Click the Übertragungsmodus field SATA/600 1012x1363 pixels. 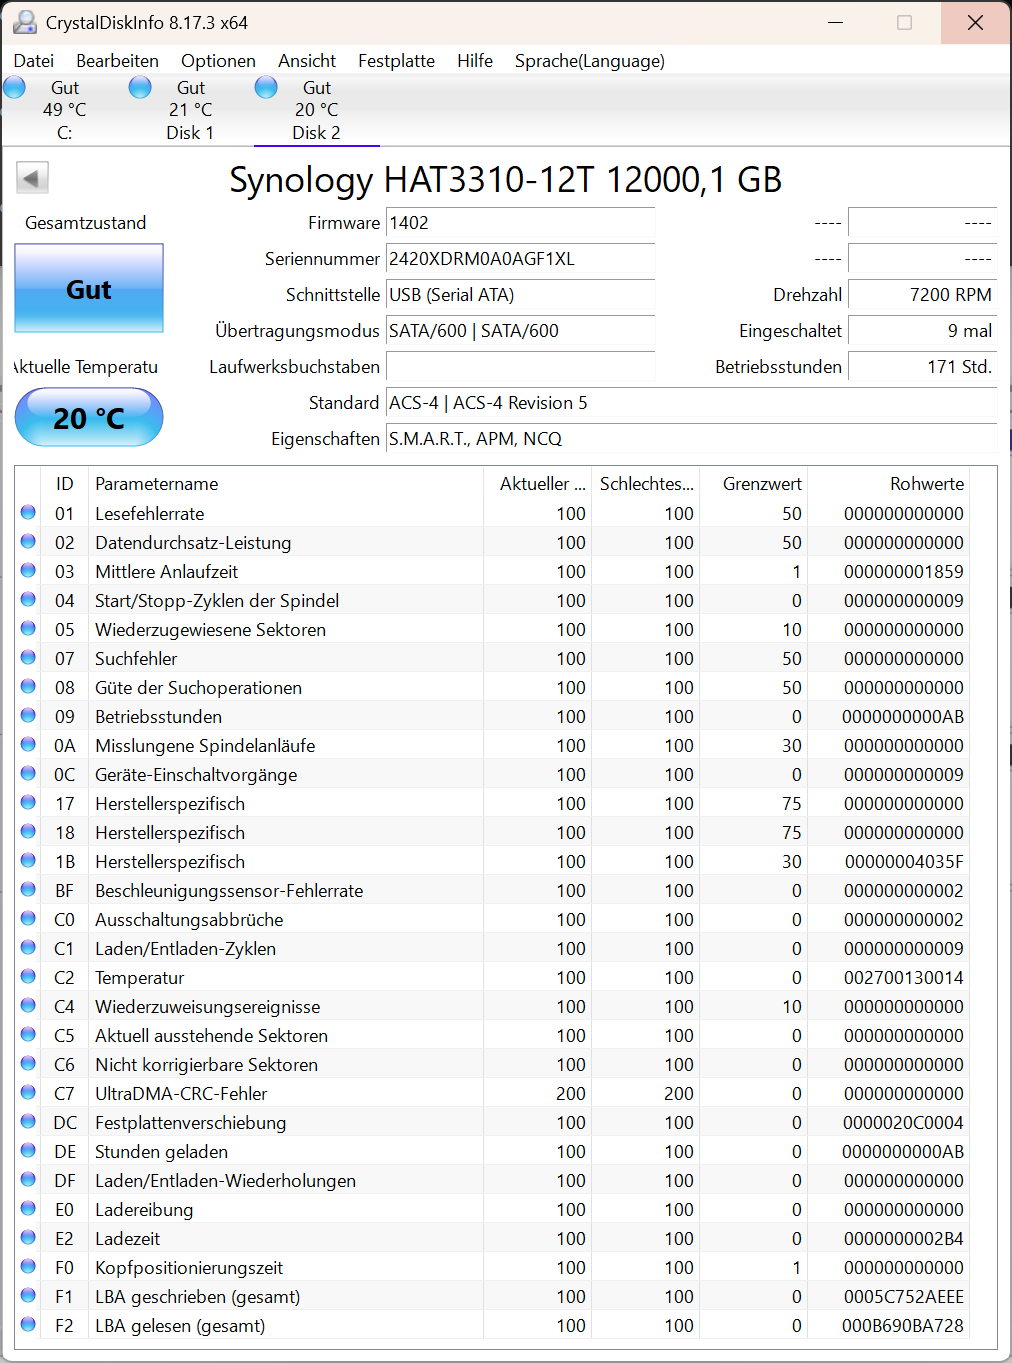pyautogui.click(x=520, y=331)
